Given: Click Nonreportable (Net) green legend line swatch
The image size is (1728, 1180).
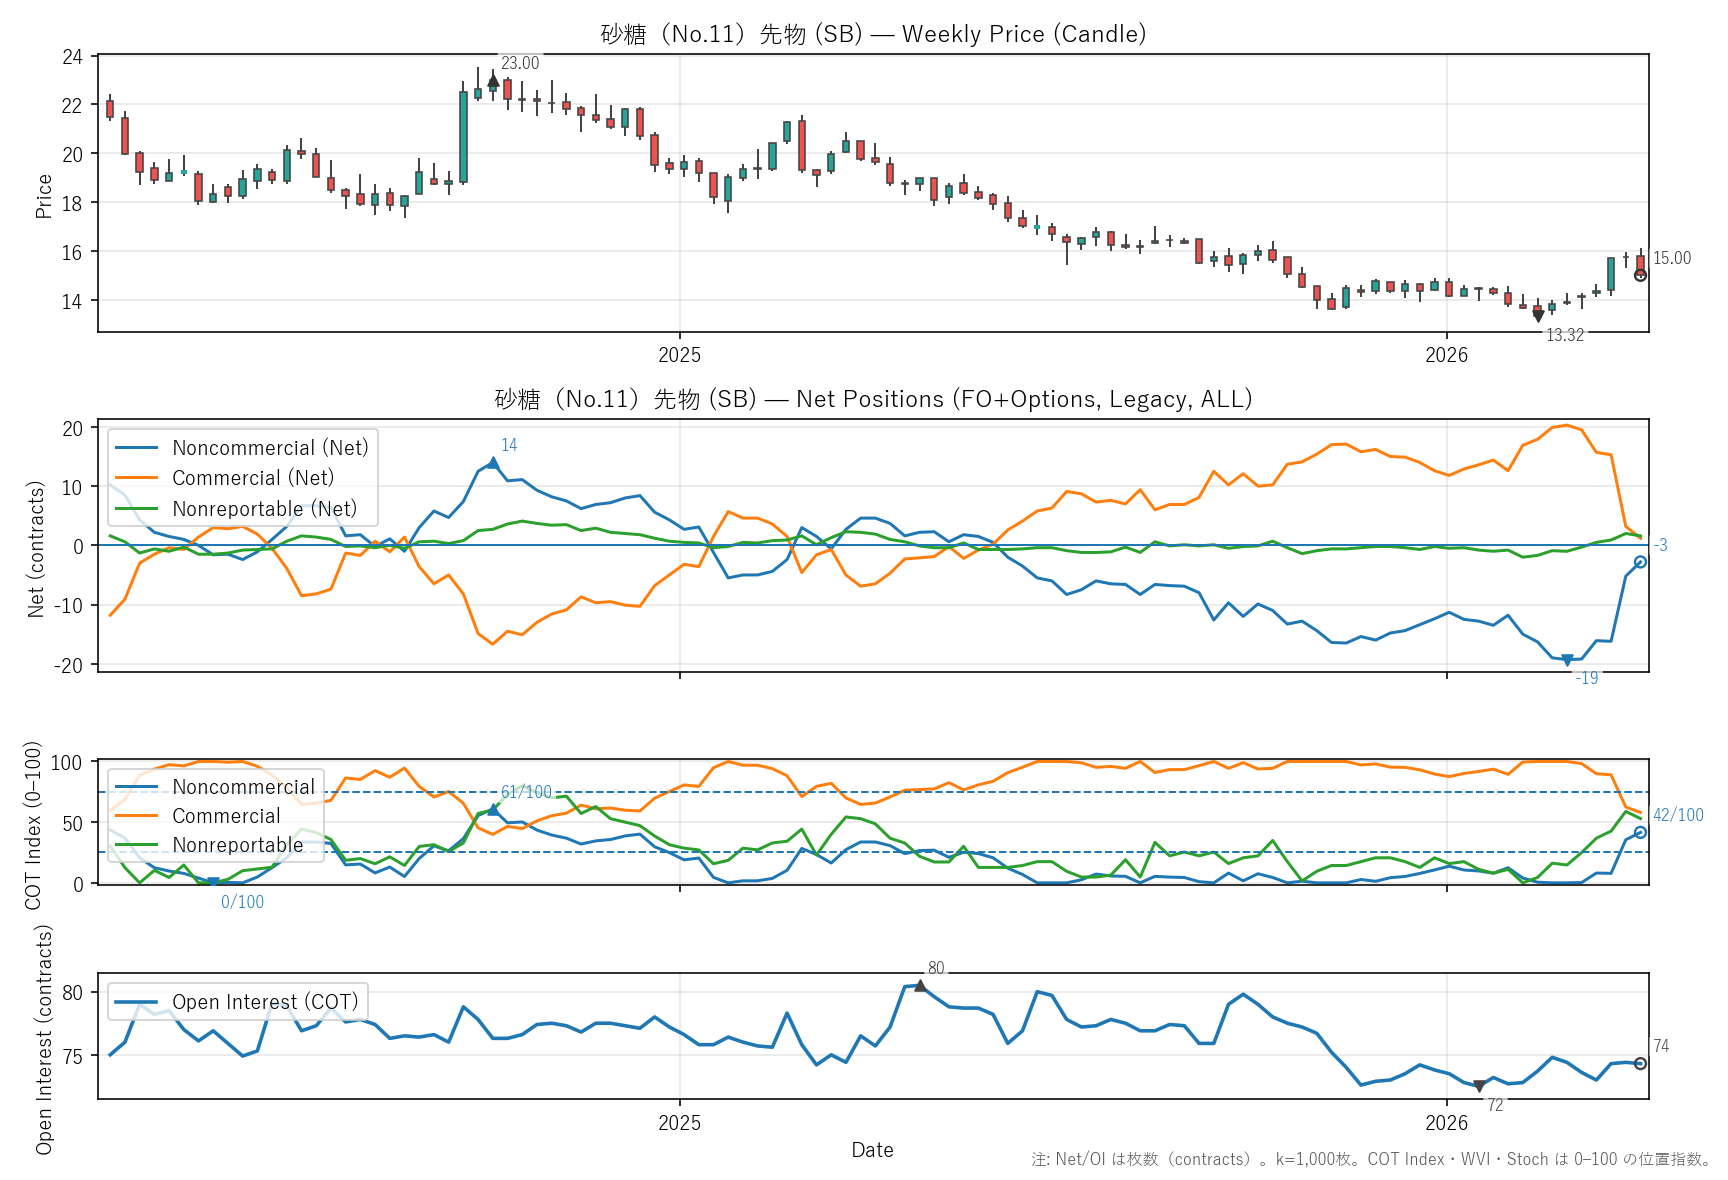Looking at the screenshot, I should point(137,509).
